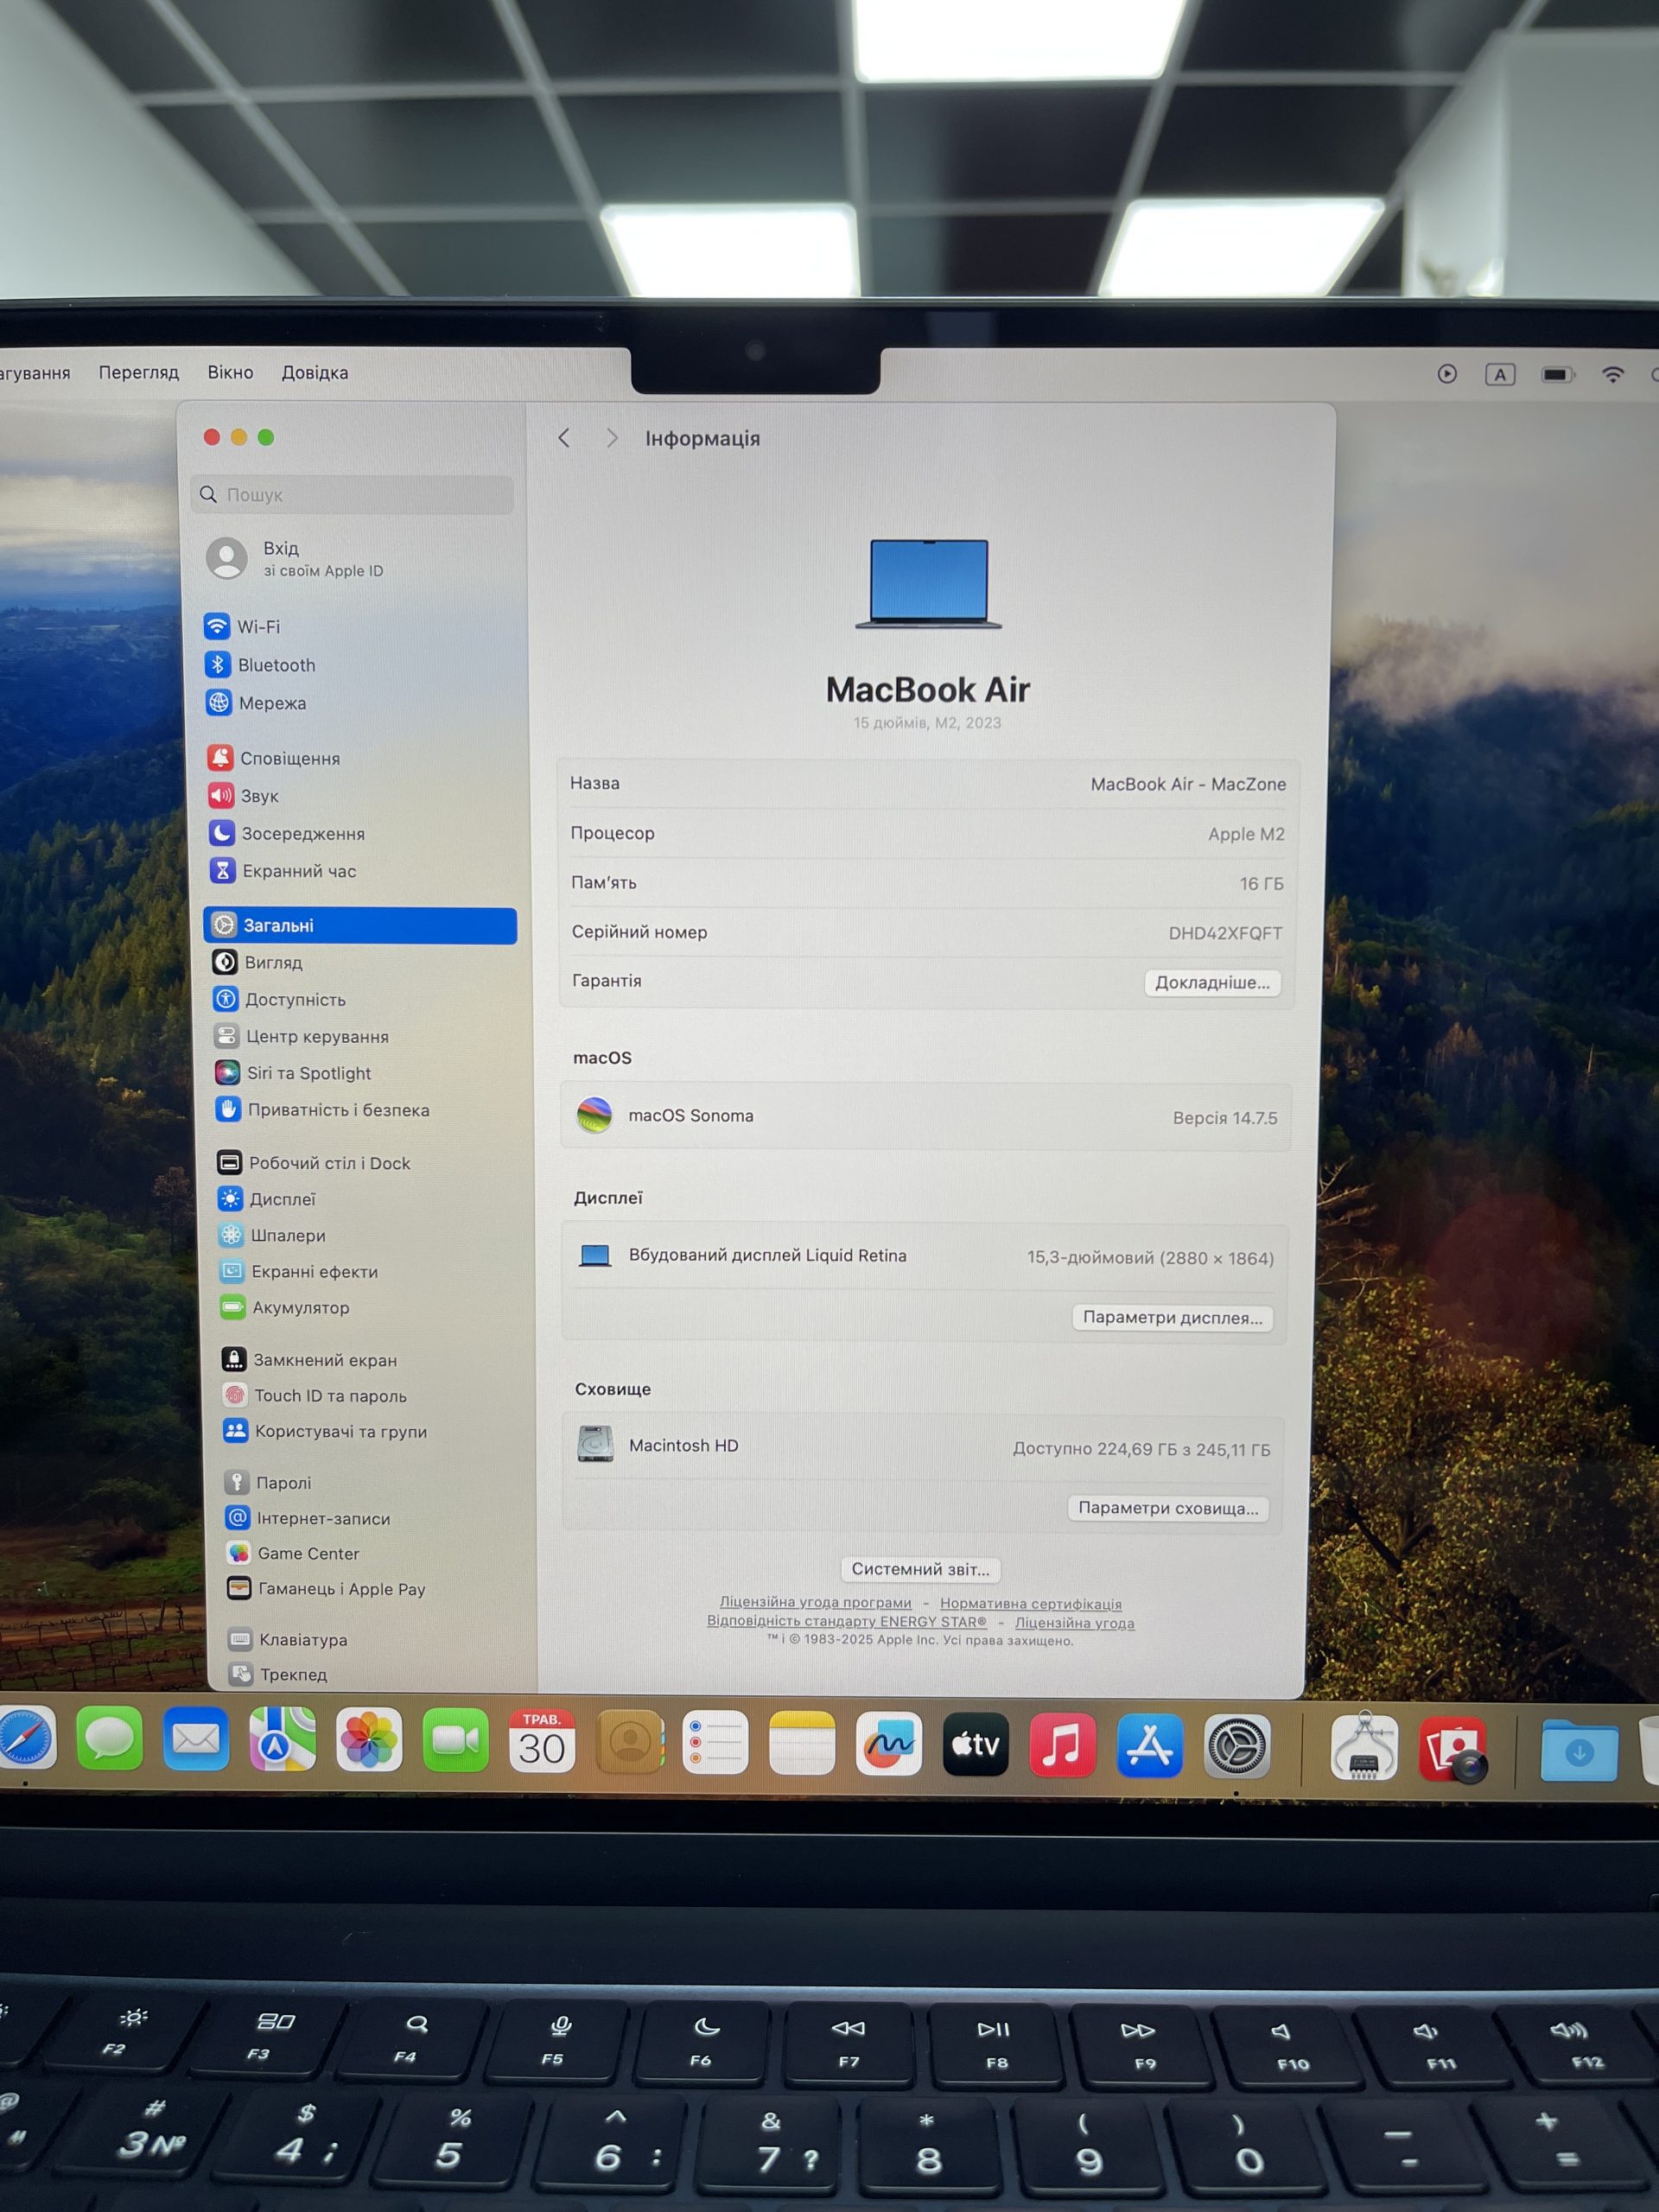The image size is (1659, 2212).
Task: Click keyboard input source icon in menu bar
Action: 1499,374
